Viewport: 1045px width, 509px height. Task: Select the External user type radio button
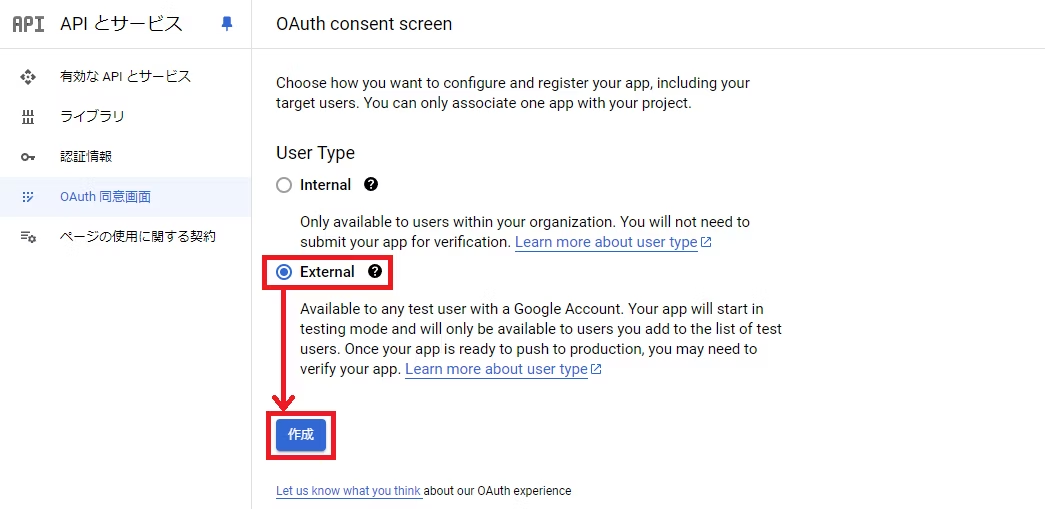(284, 272)
